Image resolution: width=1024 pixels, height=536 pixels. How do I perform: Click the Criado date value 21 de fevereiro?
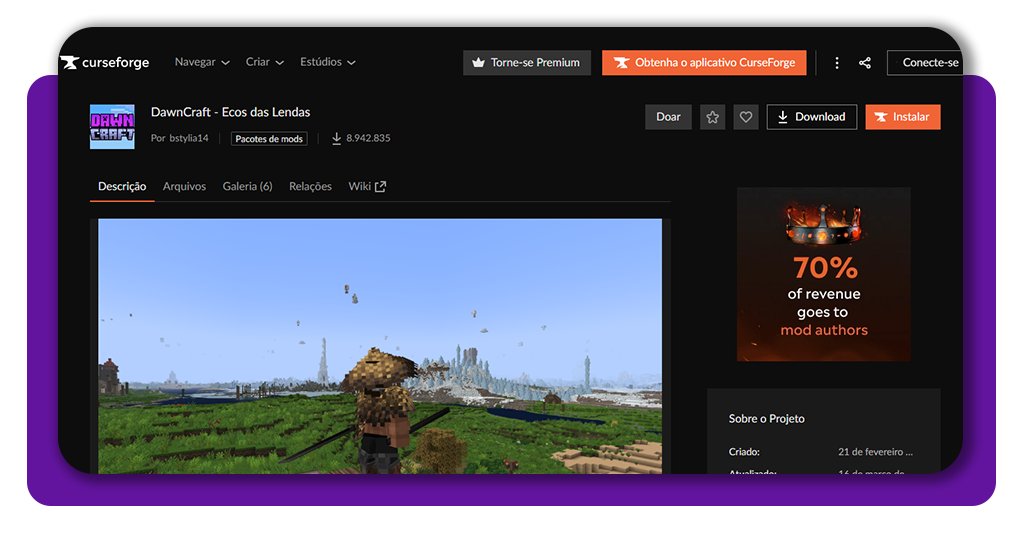tap(875, 452)
